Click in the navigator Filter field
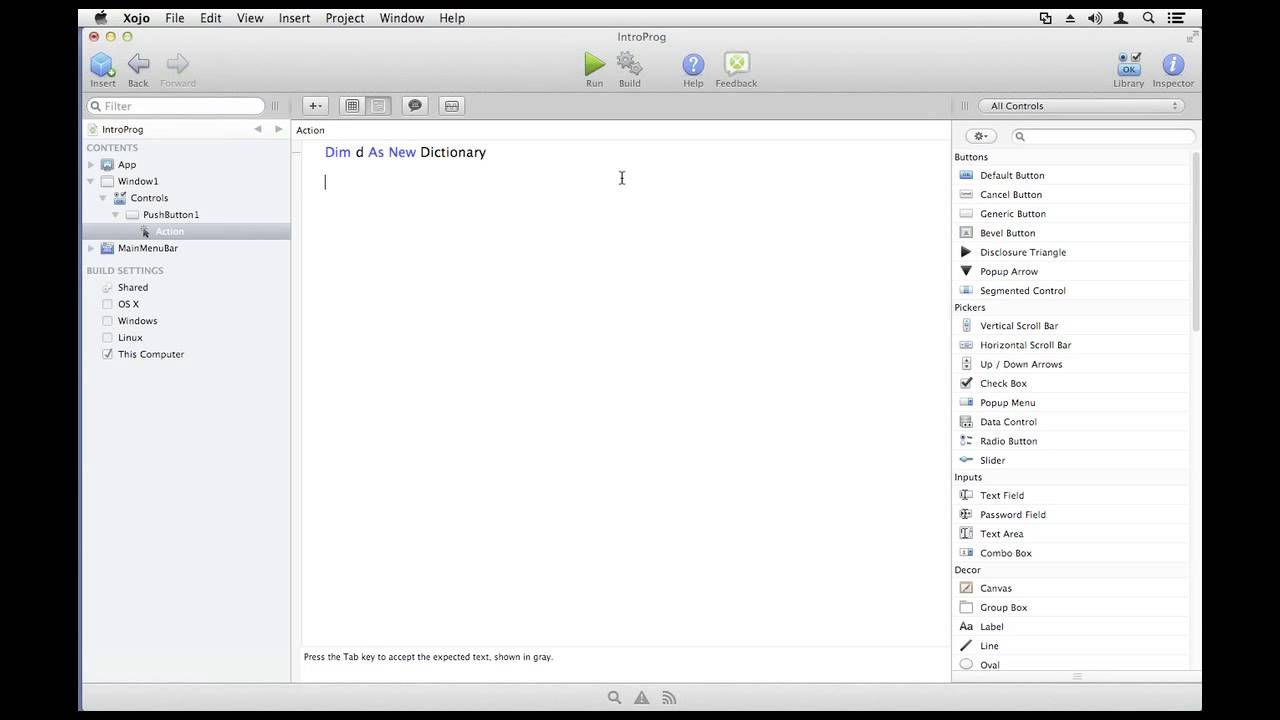 point(176,106)
